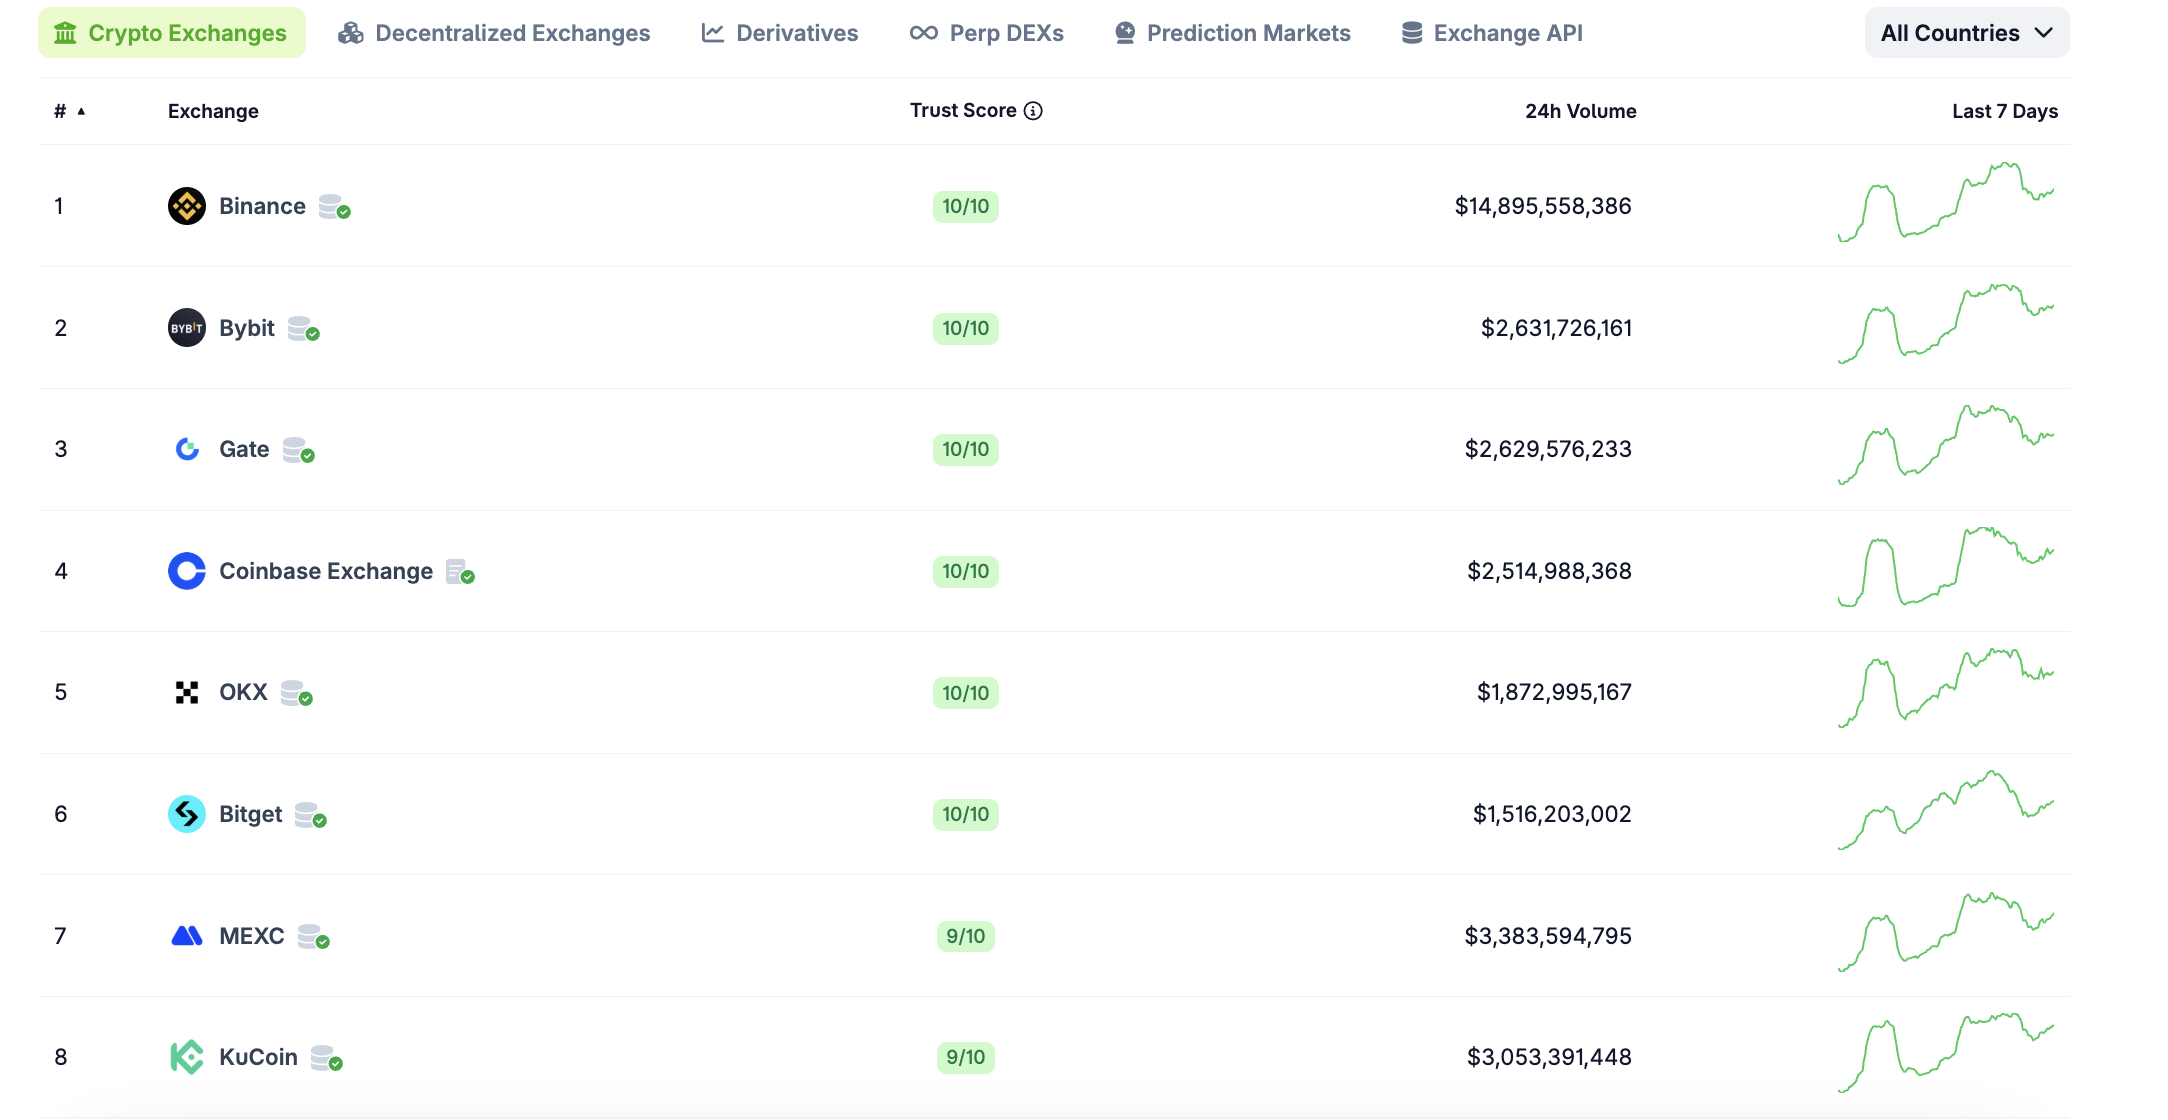Image resolution: width=2168 pixels, height=1120 pixels.
Task: Click the Coinbase Exchange logo icon
Action: pos(187,571)
